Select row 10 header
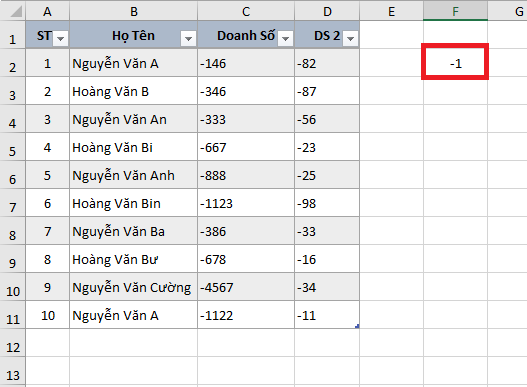Viewport: 527px width, 387px height. coord(12,287)
